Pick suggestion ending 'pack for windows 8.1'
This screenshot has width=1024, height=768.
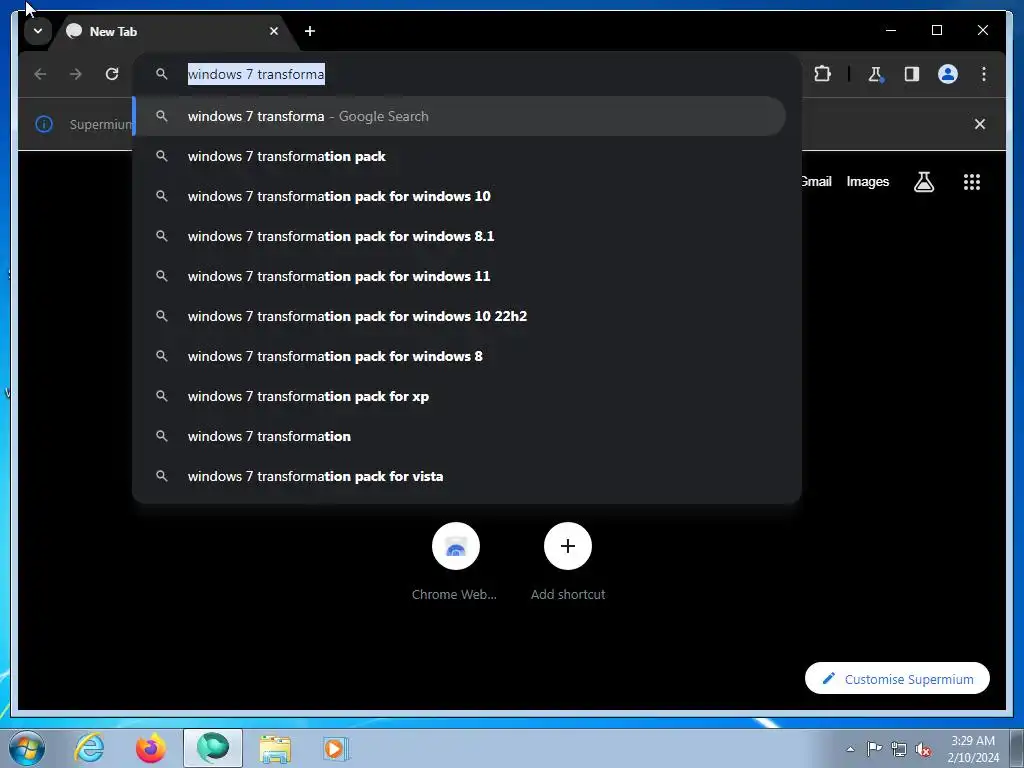[x=460, y=236]
